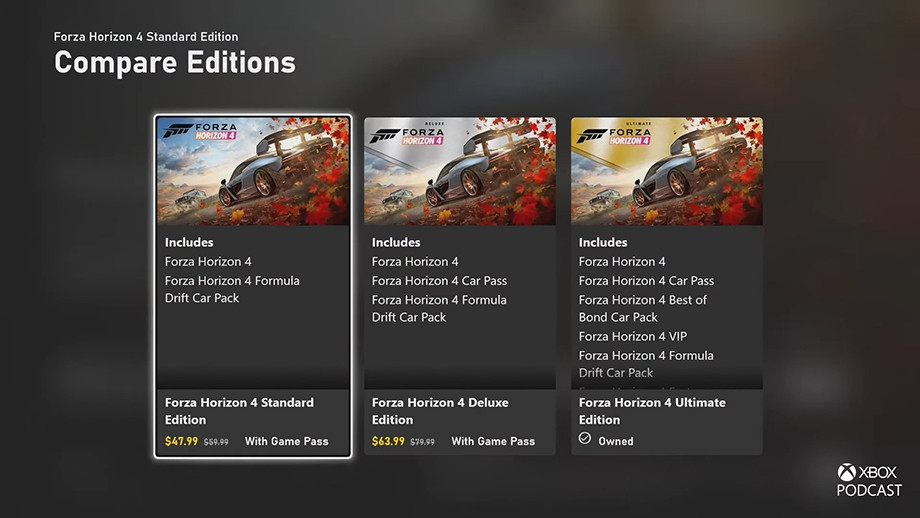Screen dimensions: 920x518
Task: Select Forza Horizon 4 VIP item
Action: pos(632,337)
